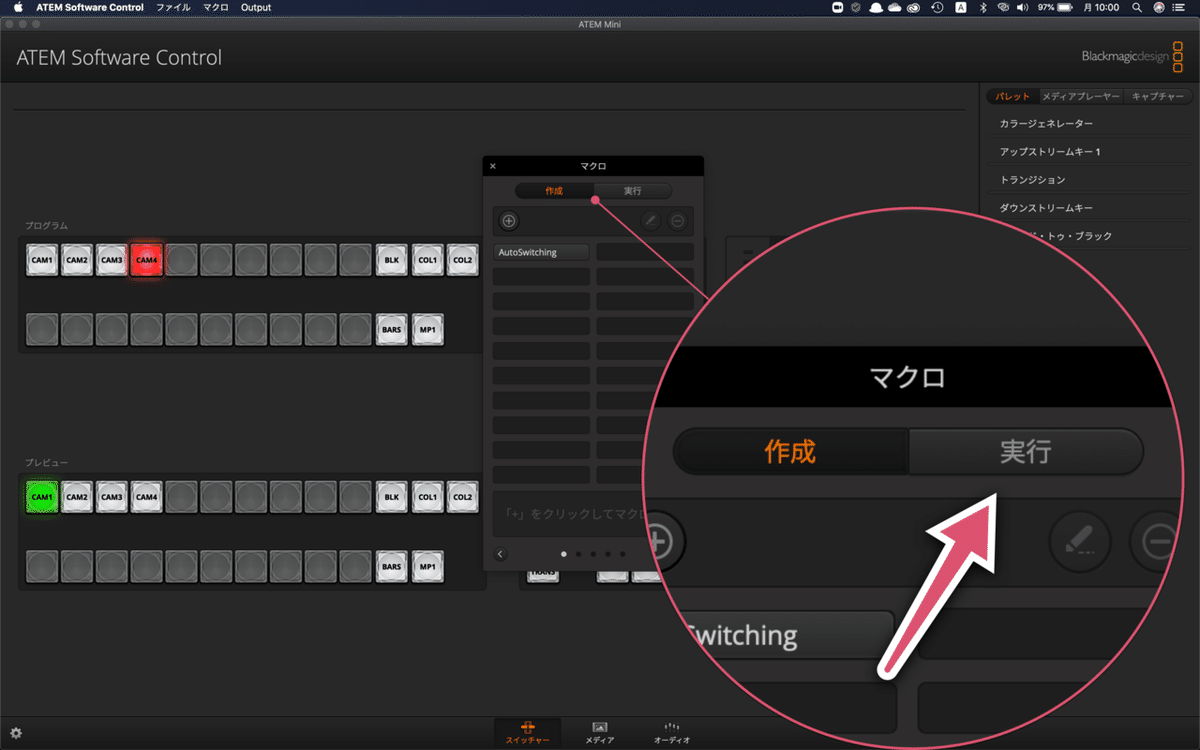This screenshot has width=1200, height=750.
Task: Set preview to CAM3
Action: [x=111, y=496]
